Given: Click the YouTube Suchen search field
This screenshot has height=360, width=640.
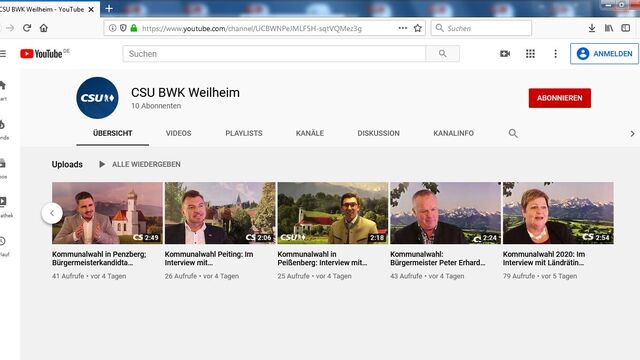Looking at the screenshot, I should point(274,53).
